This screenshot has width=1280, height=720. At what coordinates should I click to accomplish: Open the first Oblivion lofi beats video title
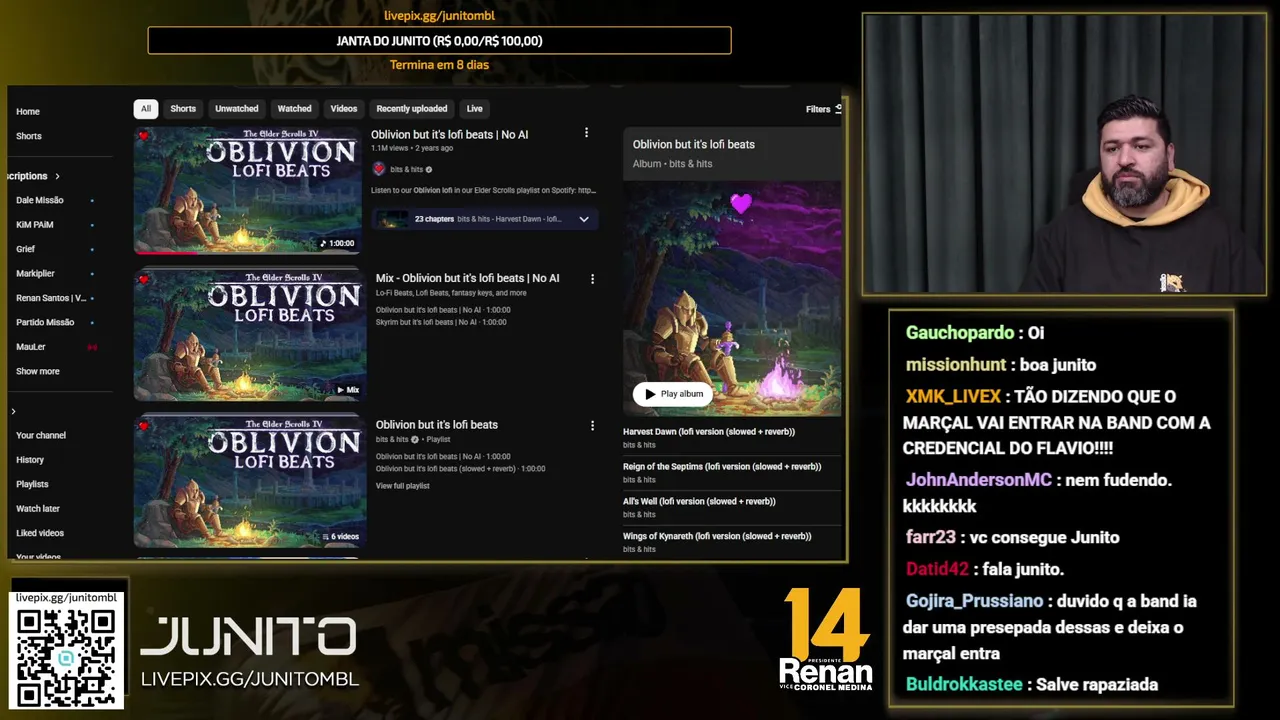click(450, 134)
